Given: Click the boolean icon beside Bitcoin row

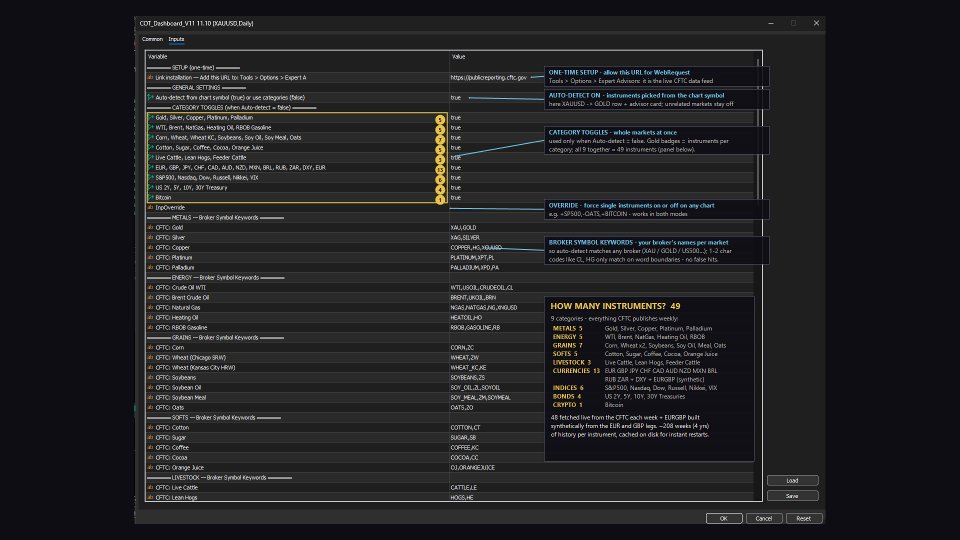Looking at the screenshot, I should 151,198.
